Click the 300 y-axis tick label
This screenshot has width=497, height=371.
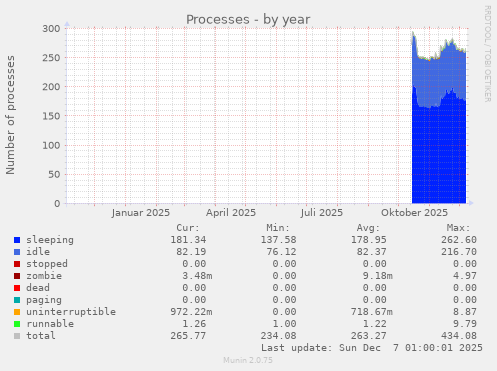(x=51, y=29)
